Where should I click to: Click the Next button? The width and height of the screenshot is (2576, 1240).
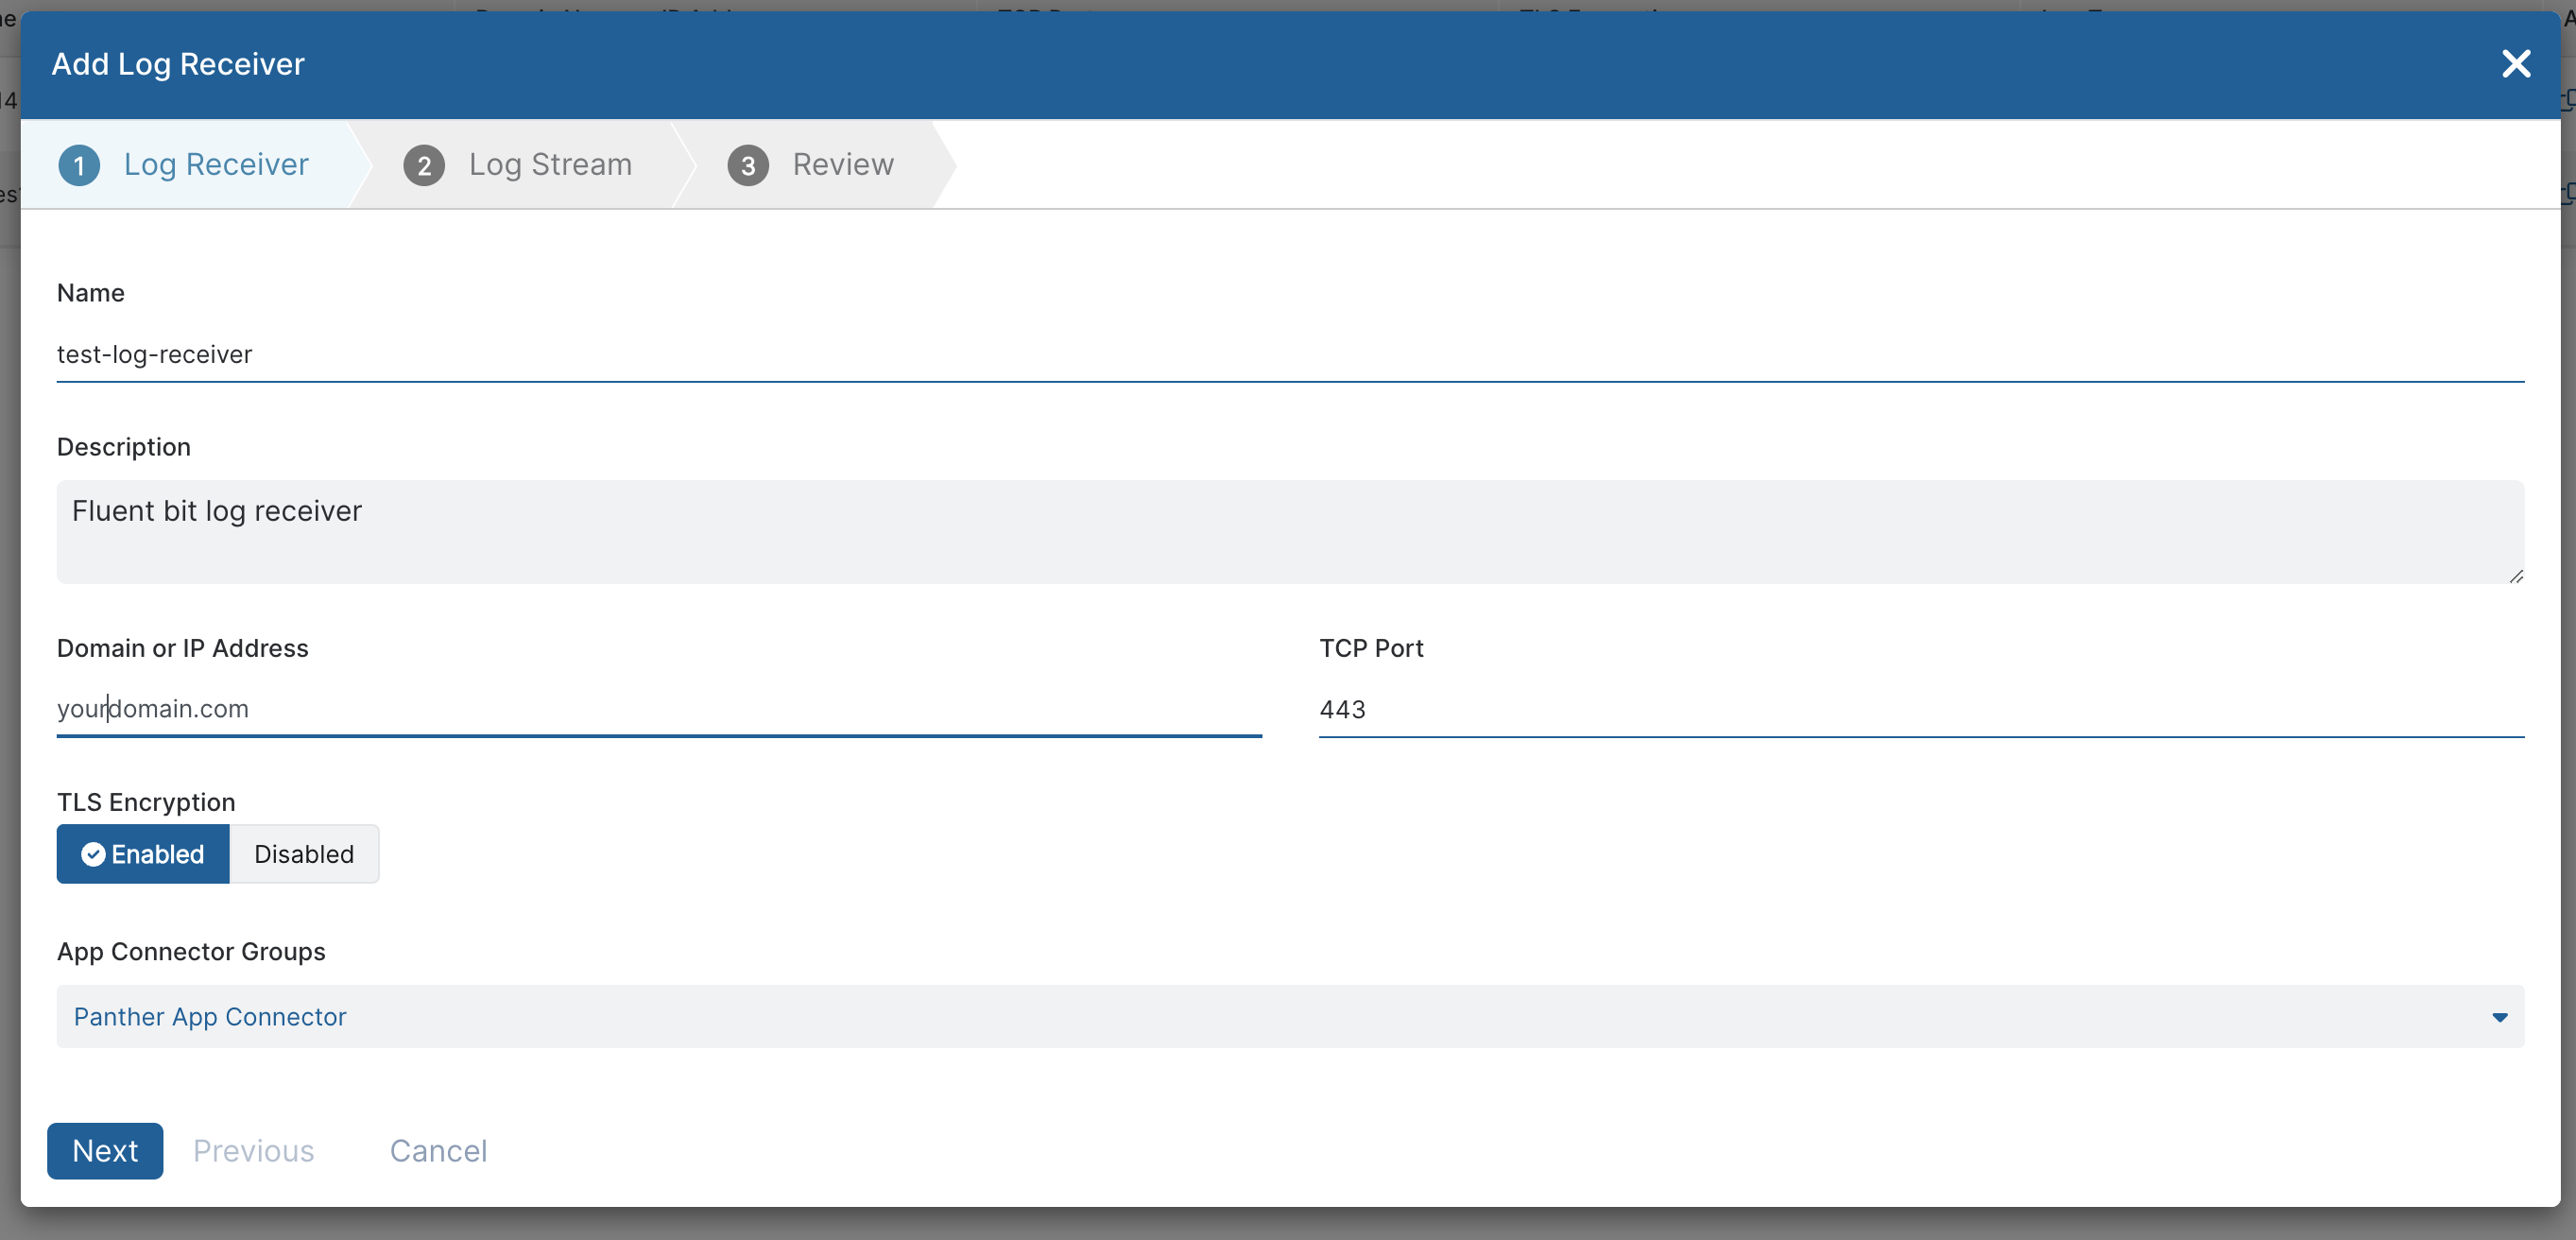104,1151
